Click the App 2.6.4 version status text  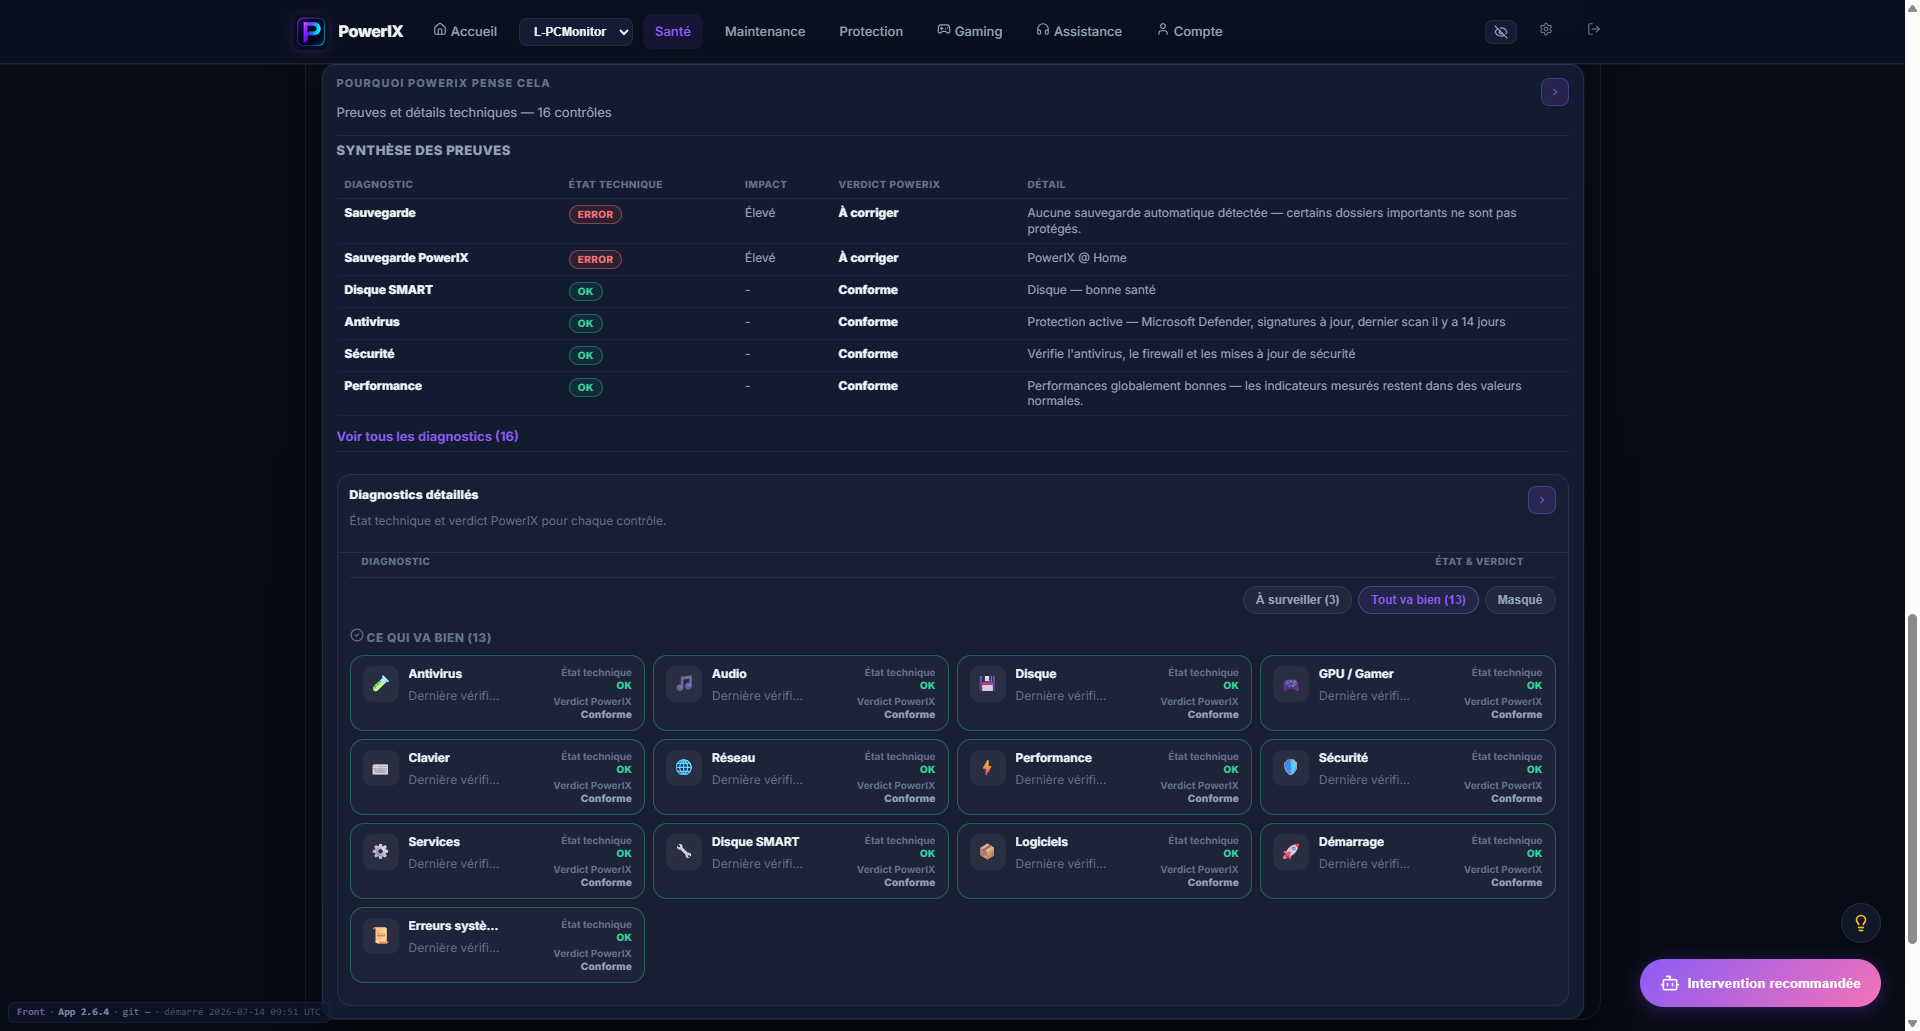click(x=83, y=1012)
